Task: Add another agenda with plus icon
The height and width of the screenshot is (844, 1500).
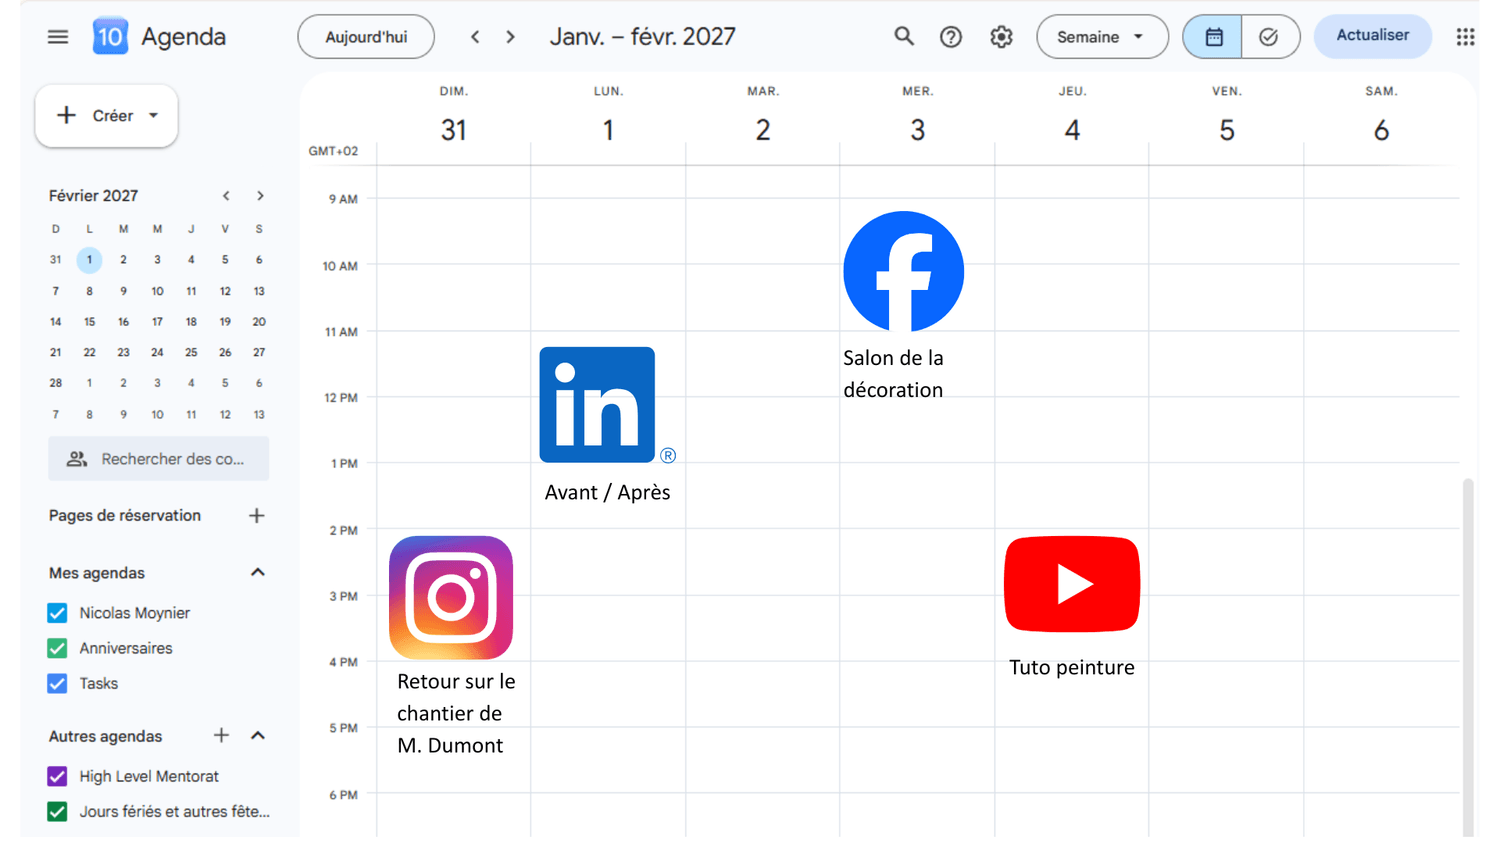Action: [x=221, y=736]
